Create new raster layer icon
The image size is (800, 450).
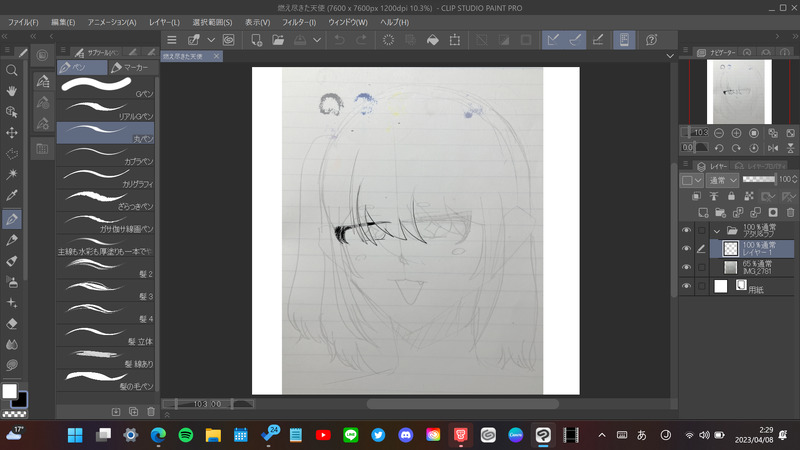tap(703, 212)
